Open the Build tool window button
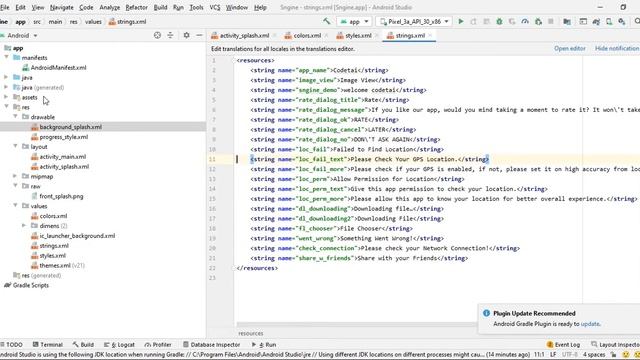Image resolution: width=640 pixels, height=360 pixels. [83, 344]
